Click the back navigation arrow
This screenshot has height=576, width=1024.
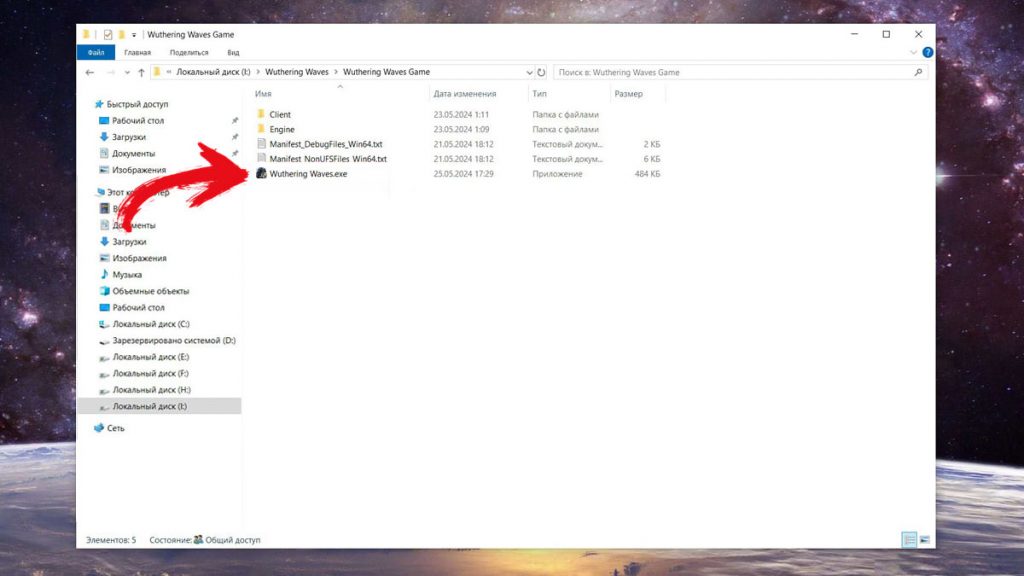[x=90, y=72]
